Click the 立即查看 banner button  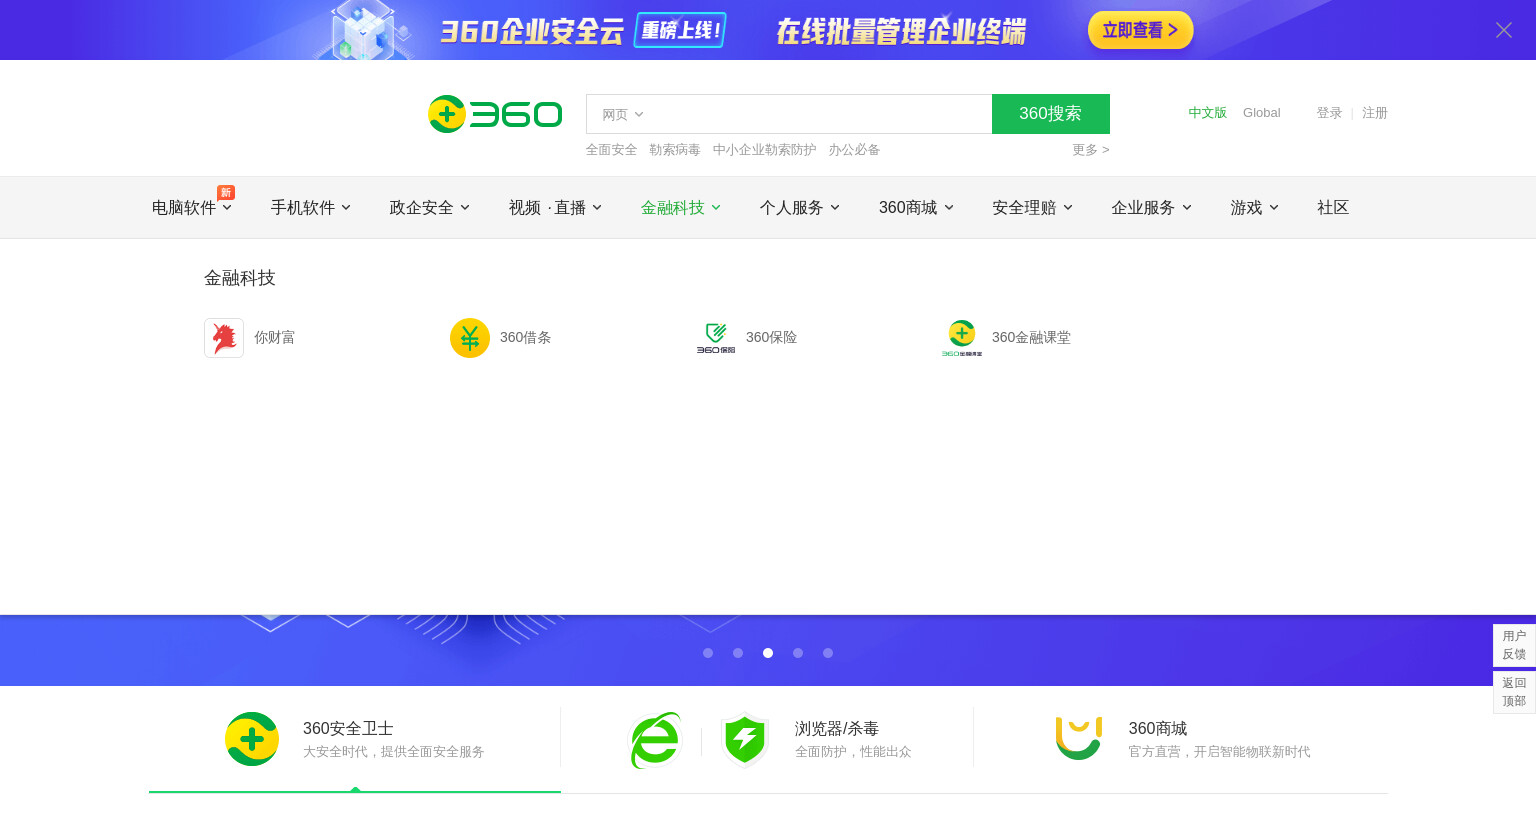tap(1141, 30)
